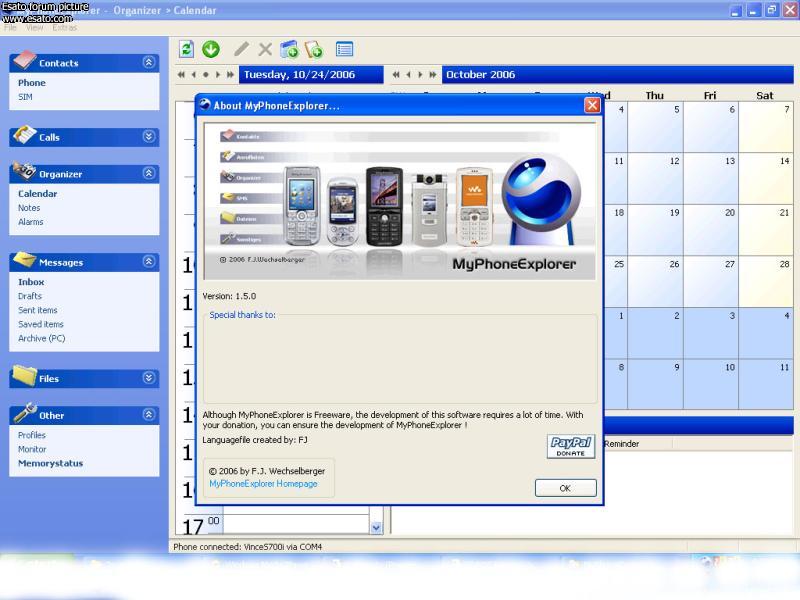Collapse the Other sidebar section

(x=148, y=414)
